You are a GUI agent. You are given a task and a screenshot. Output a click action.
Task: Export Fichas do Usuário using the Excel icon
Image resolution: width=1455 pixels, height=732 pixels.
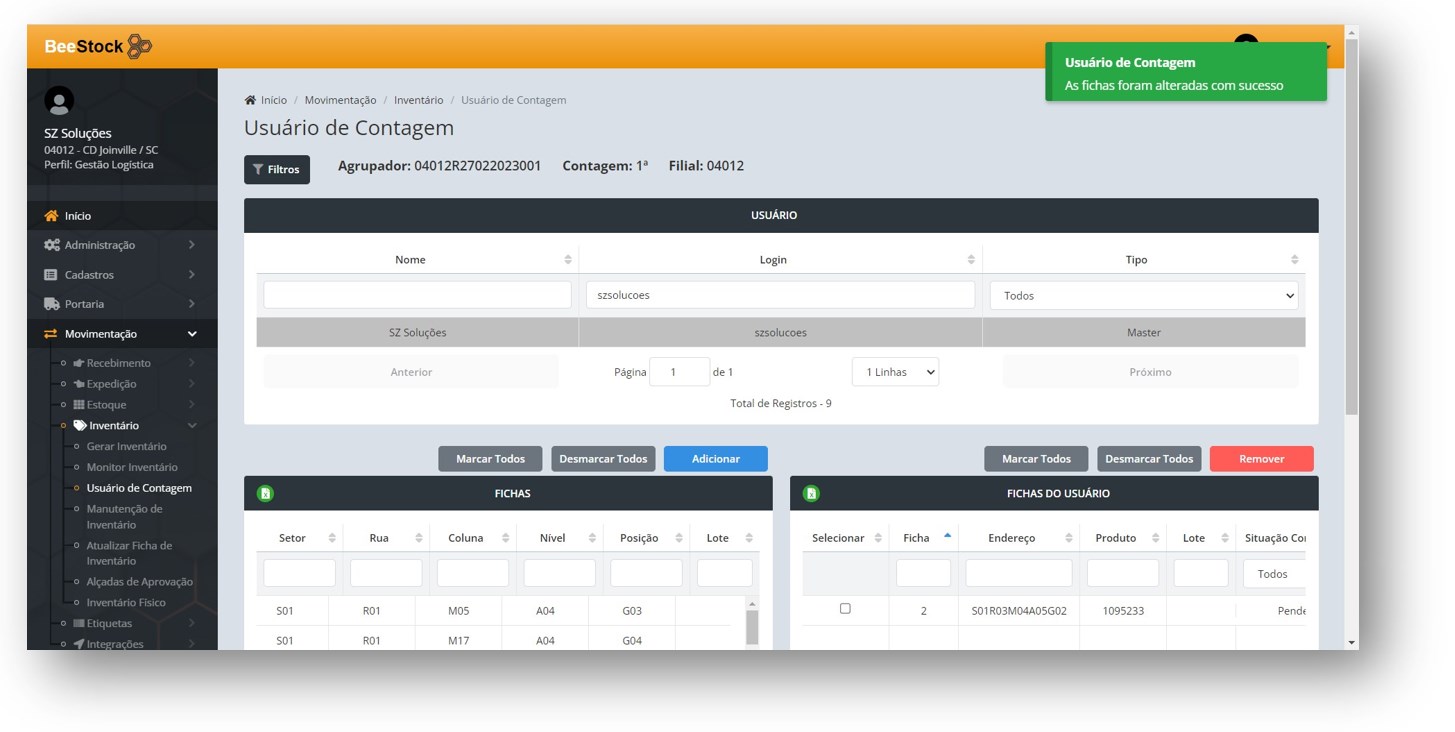tap(812, 493)
